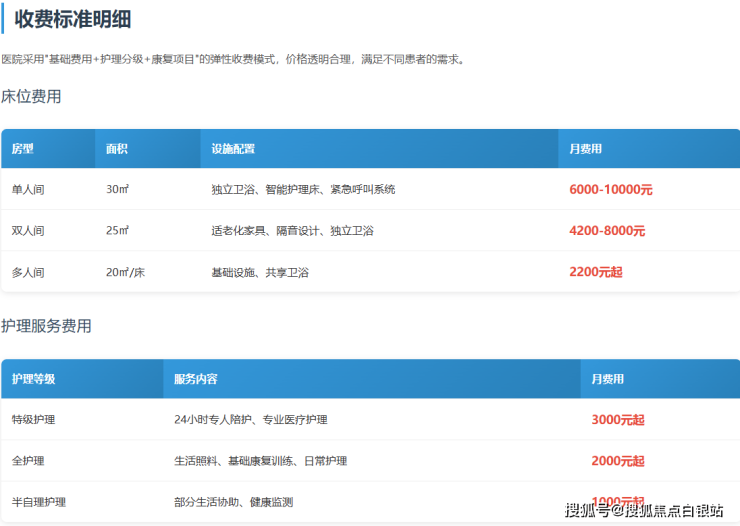Click the 面积 column header
Viewport: 740px width, 526px height.
tap(117, 149)
